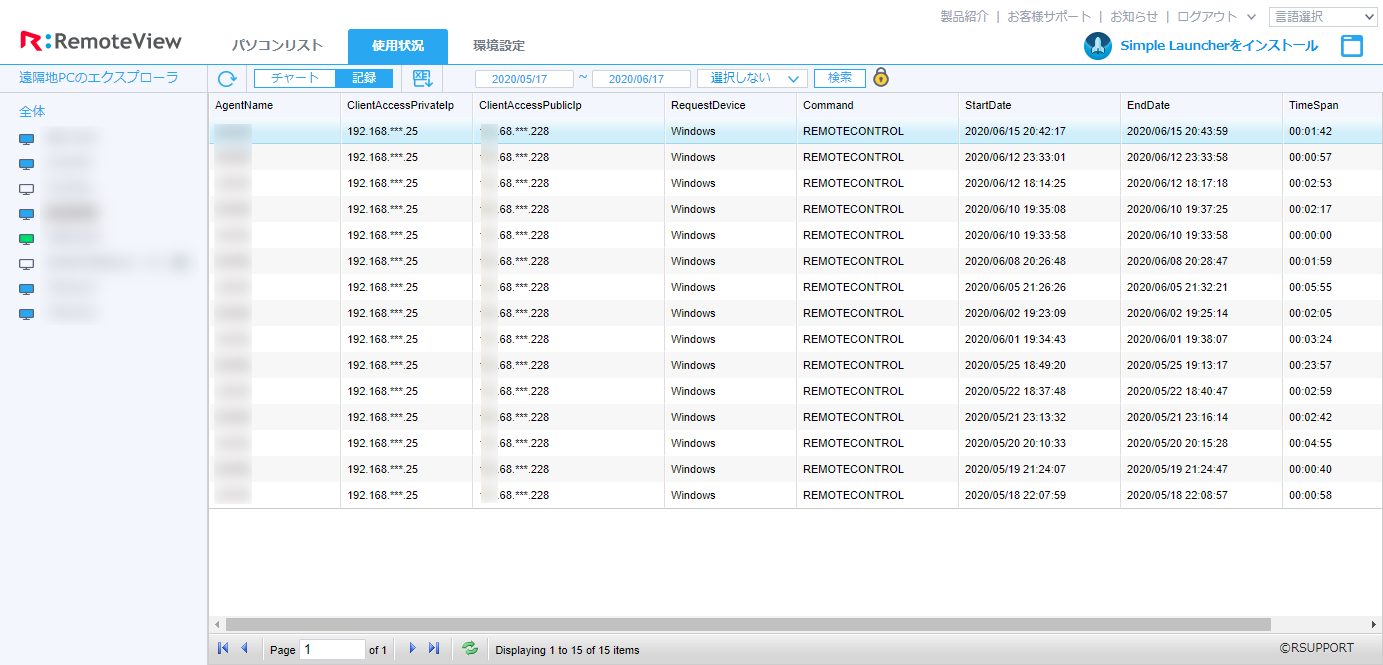This screenshot has width=1383, height=665.
Task: Click the green refresh icon in the status bar
Action: click(x=469, y=649)
